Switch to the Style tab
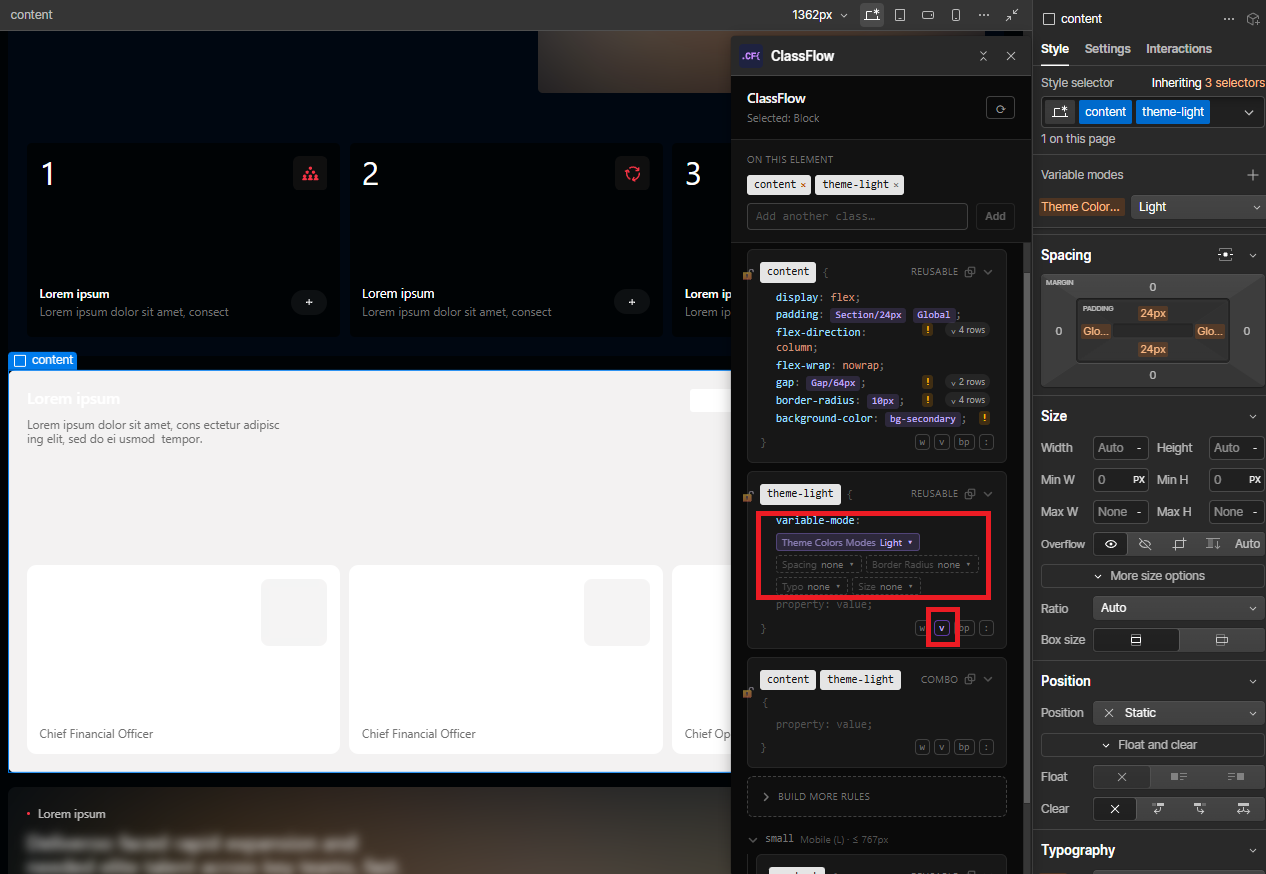Image resolution: width=1266 pixels, height=874 pixels. (1055, 49)
